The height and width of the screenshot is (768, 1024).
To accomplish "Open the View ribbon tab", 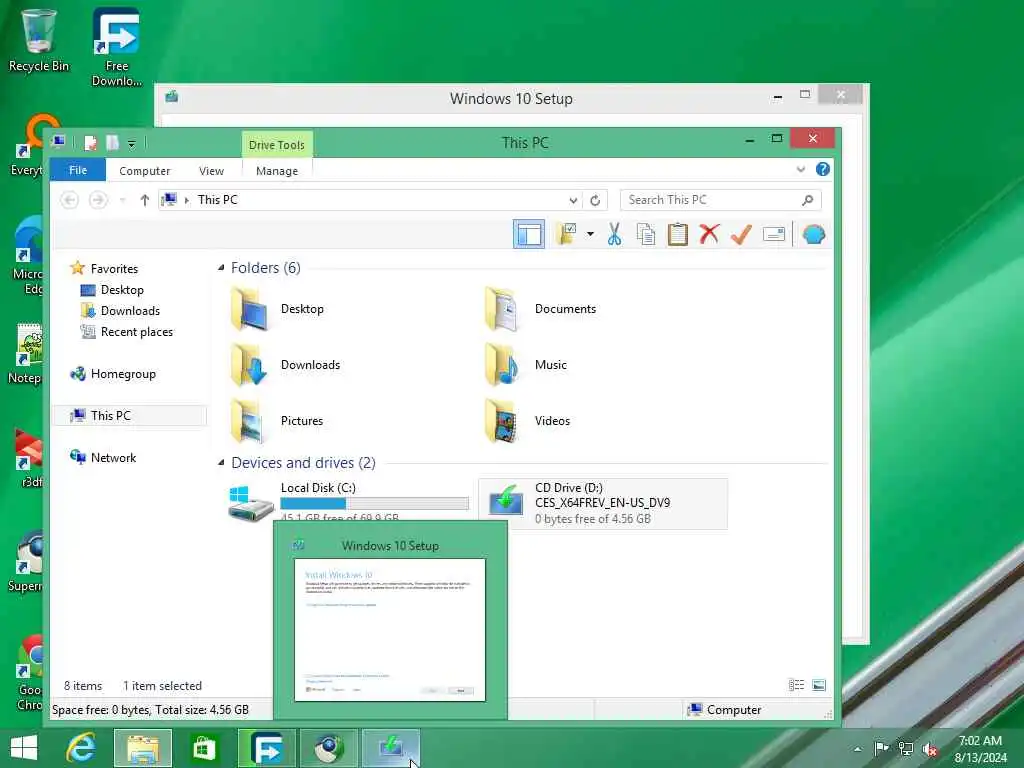I will pos(211,170).
